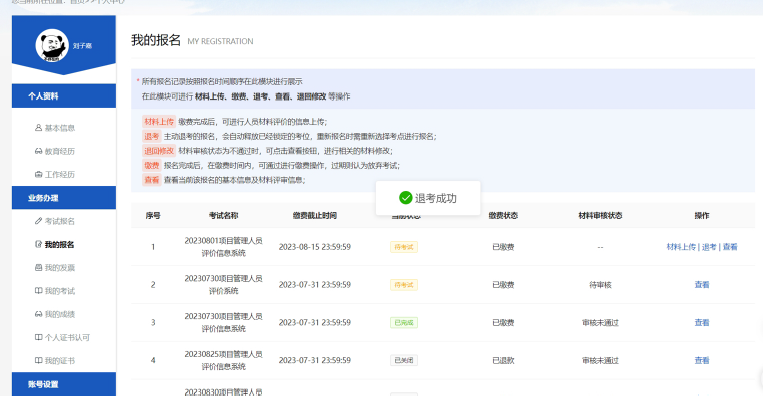The width and height of the screenshot is (763, 396).
Task: Click the pencil icon beside 考试报名
Action: [x=38, y=221]
